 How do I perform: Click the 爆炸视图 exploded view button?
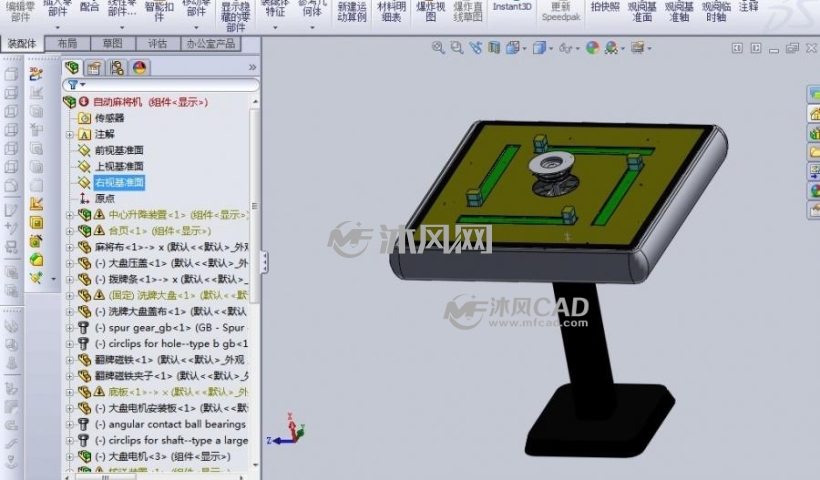pos(430,10)
